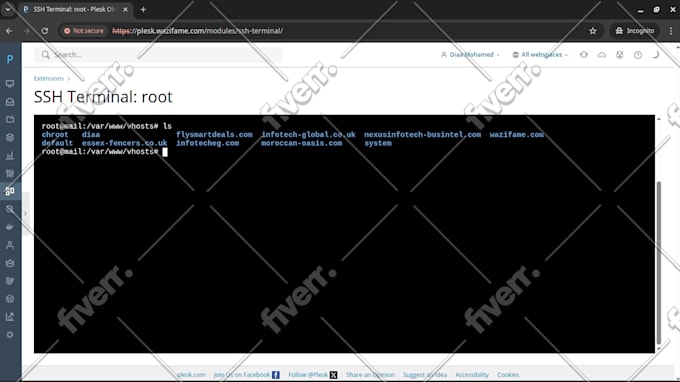Open the shopping bag icon in sidebar

(x=10, y=263)
